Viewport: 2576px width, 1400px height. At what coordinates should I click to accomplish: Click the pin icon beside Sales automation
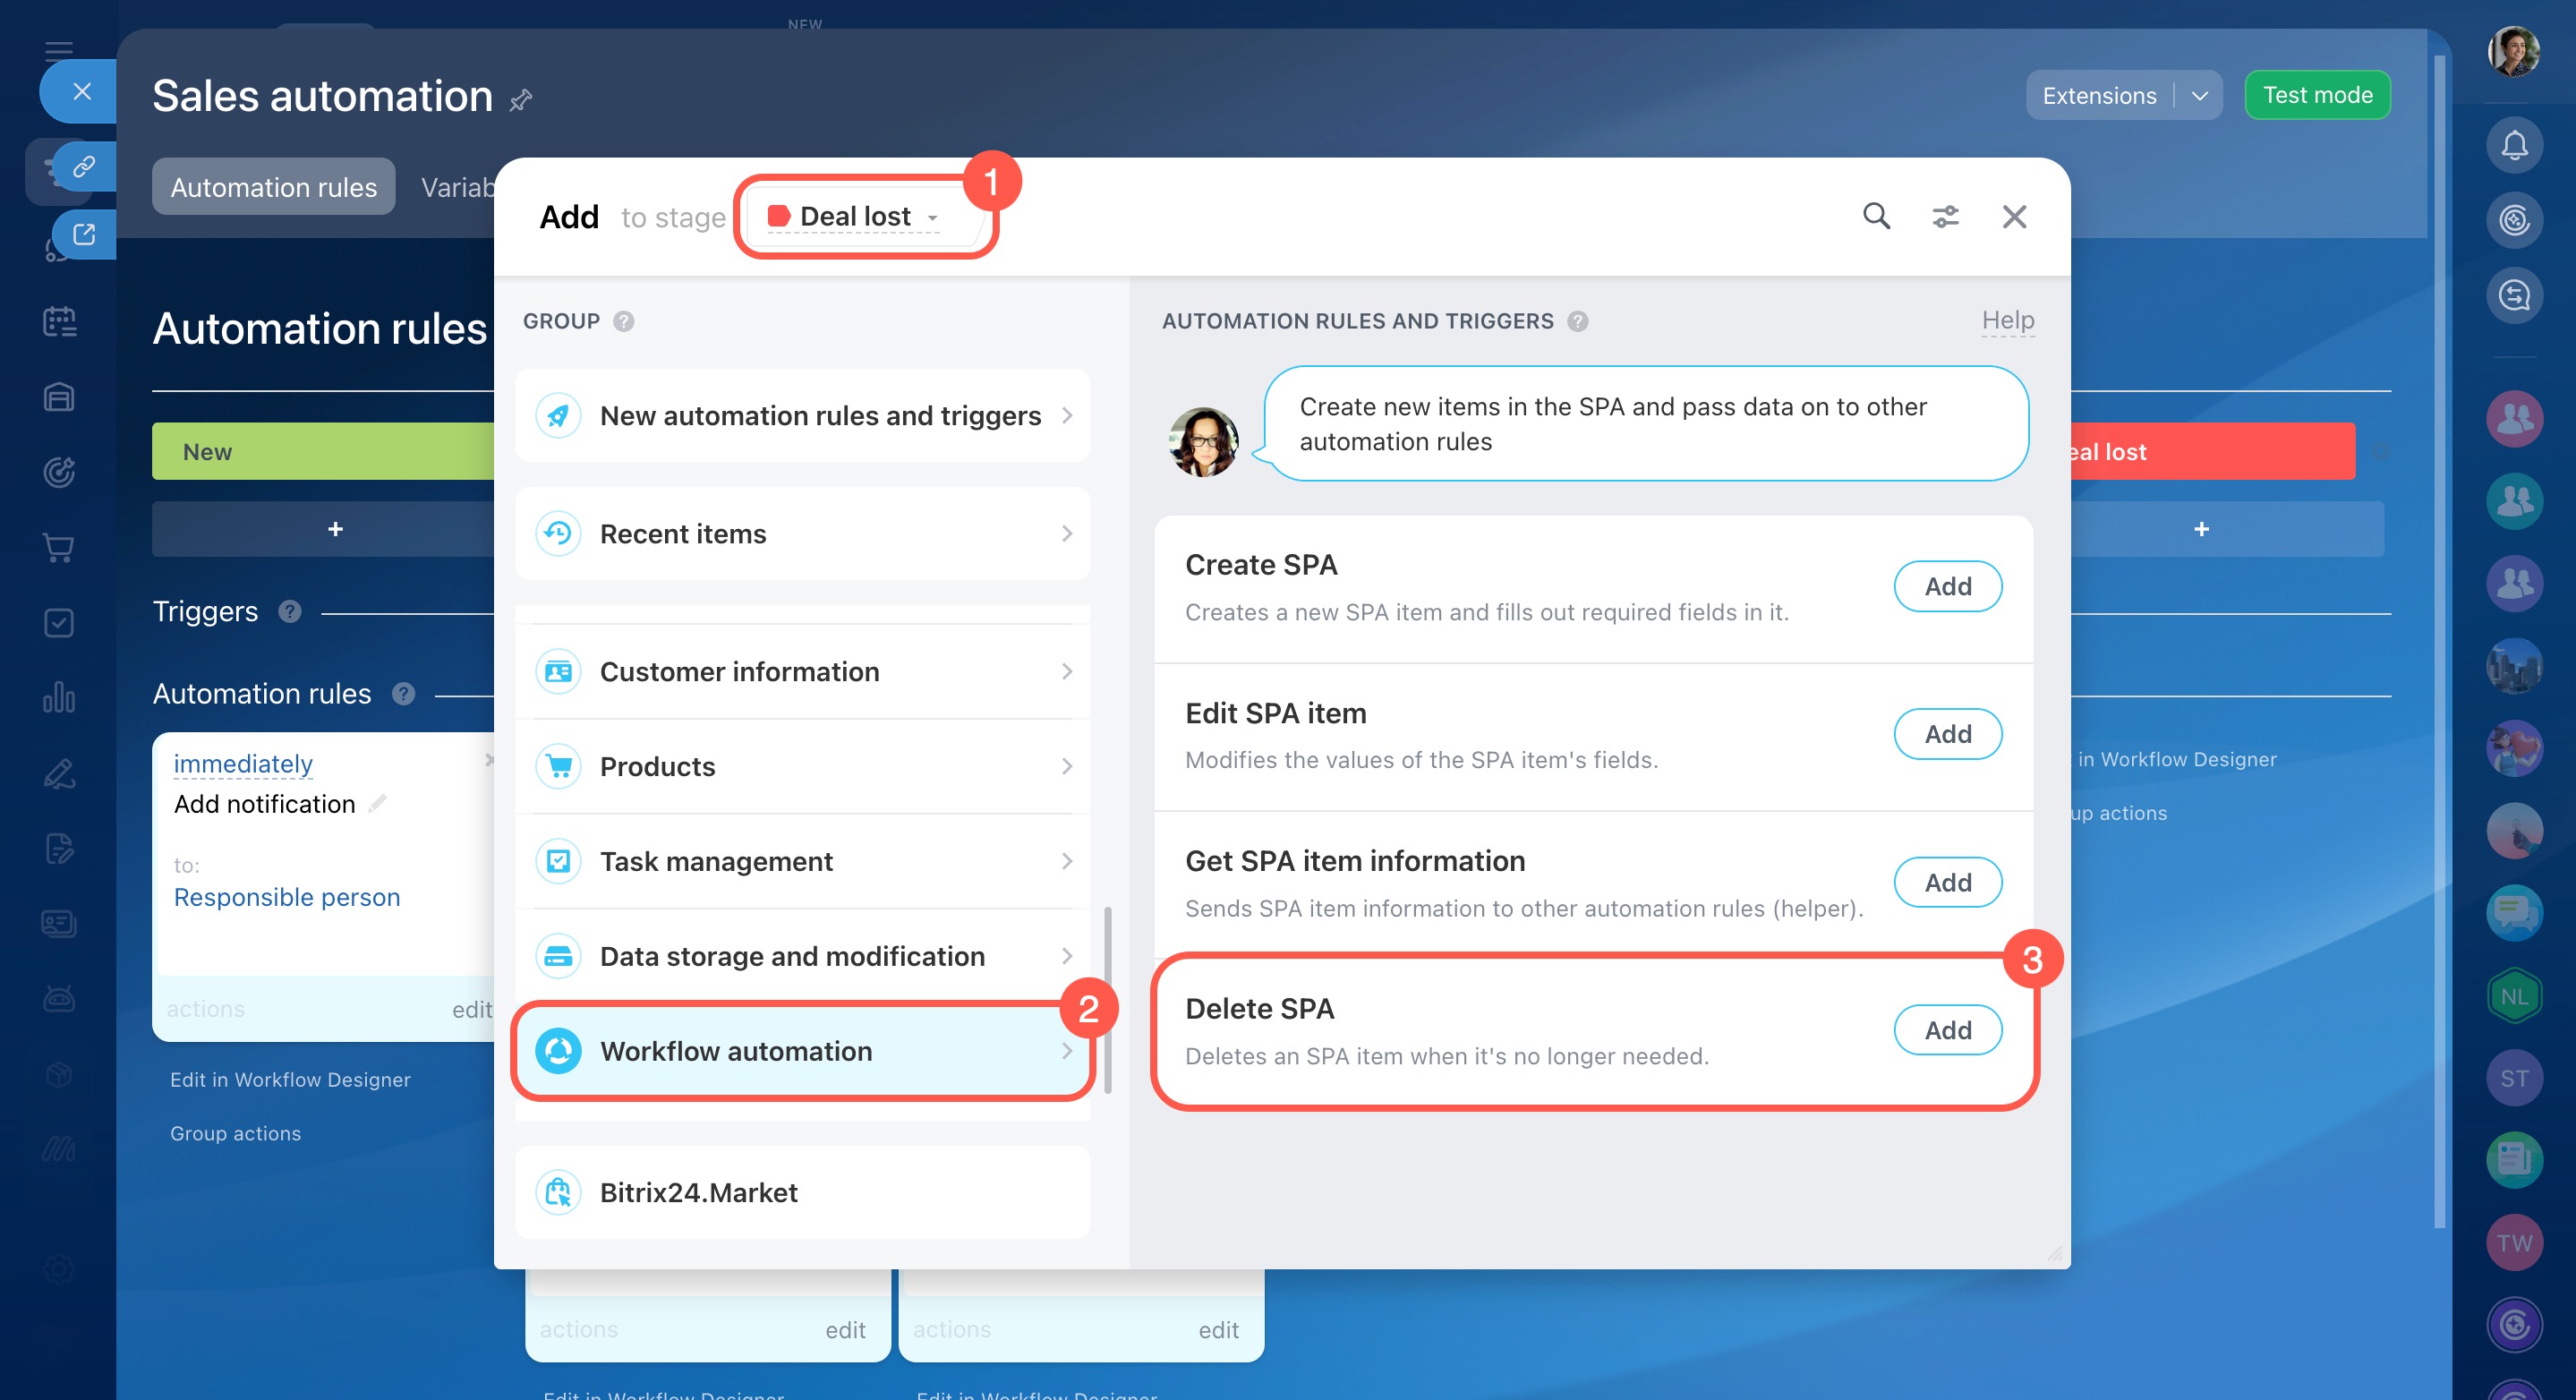(521, 100)
